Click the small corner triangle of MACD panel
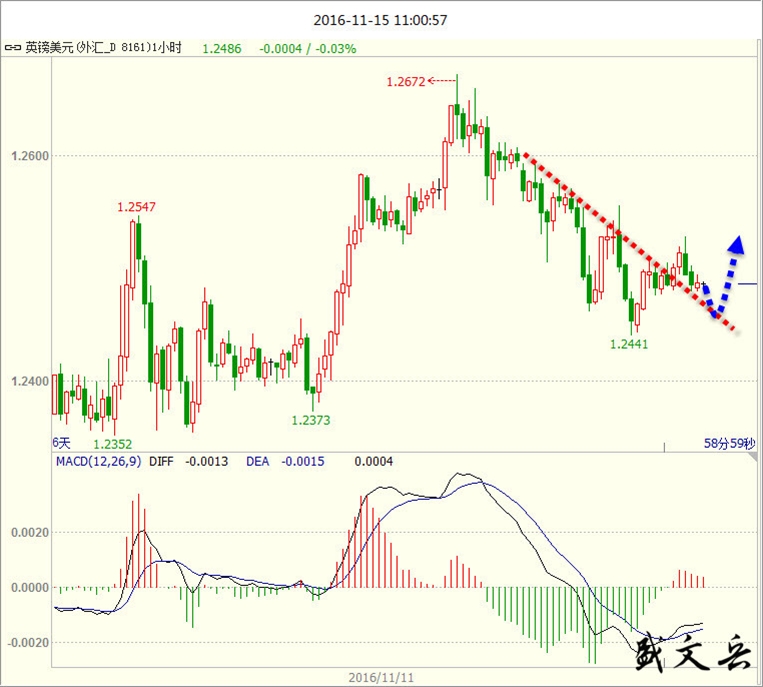 coord(754,458)
